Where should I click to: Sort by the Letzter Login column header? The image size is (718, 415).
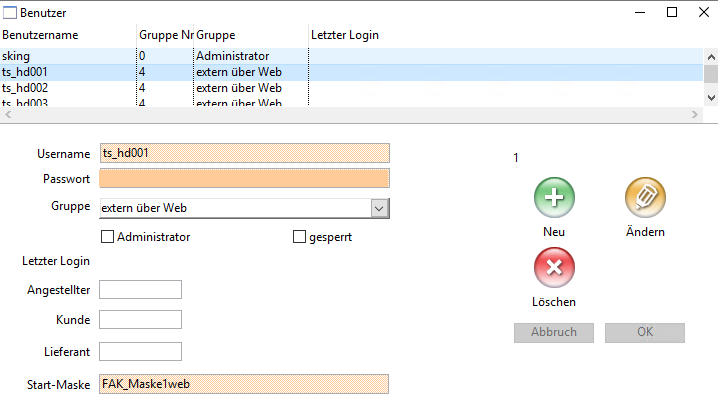point(345,35)
